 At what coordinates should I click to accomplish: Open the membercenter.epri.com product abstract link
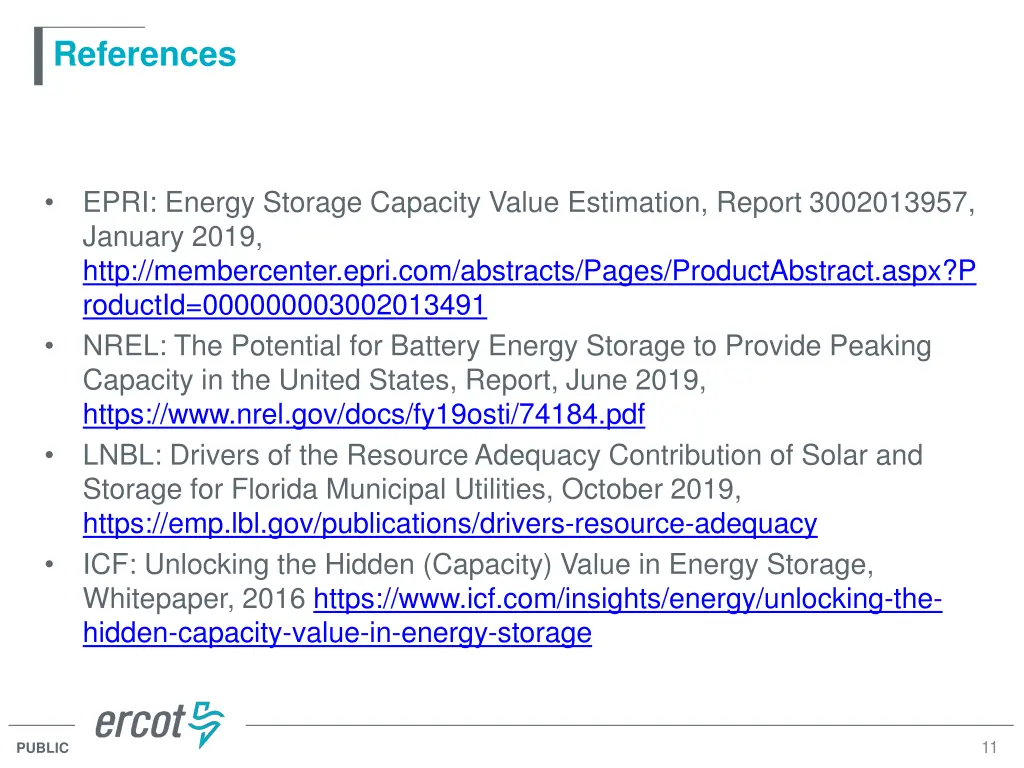pos(529,271)
